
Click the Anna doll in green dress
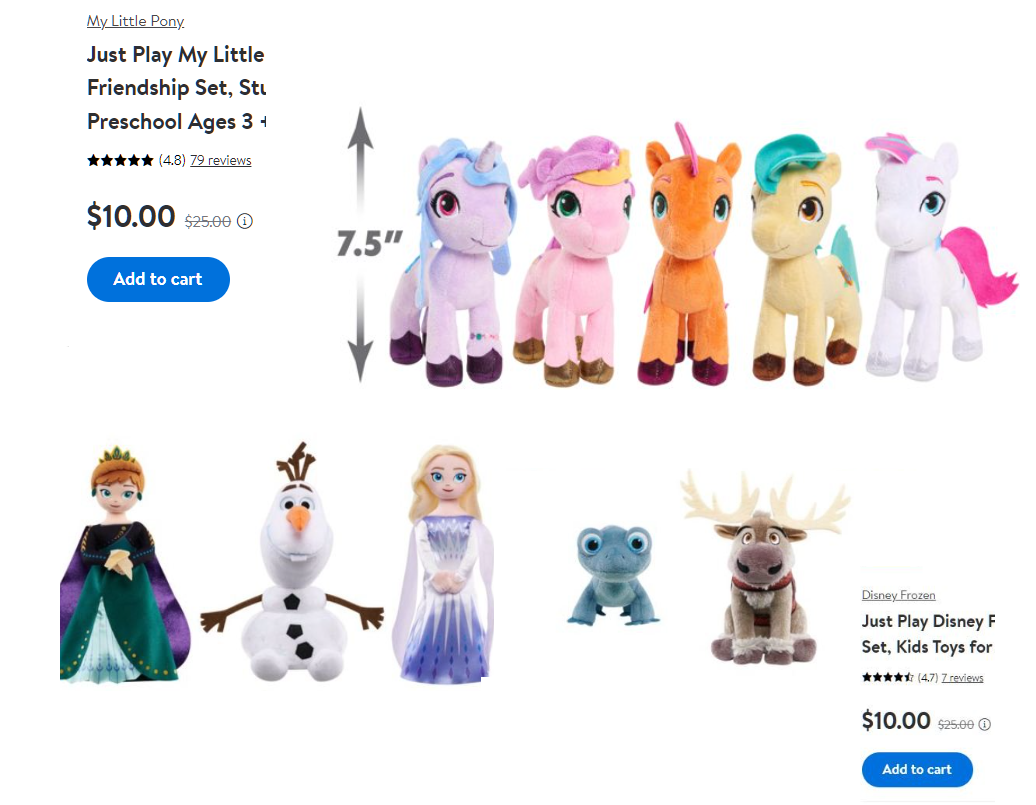pos(124,565)
